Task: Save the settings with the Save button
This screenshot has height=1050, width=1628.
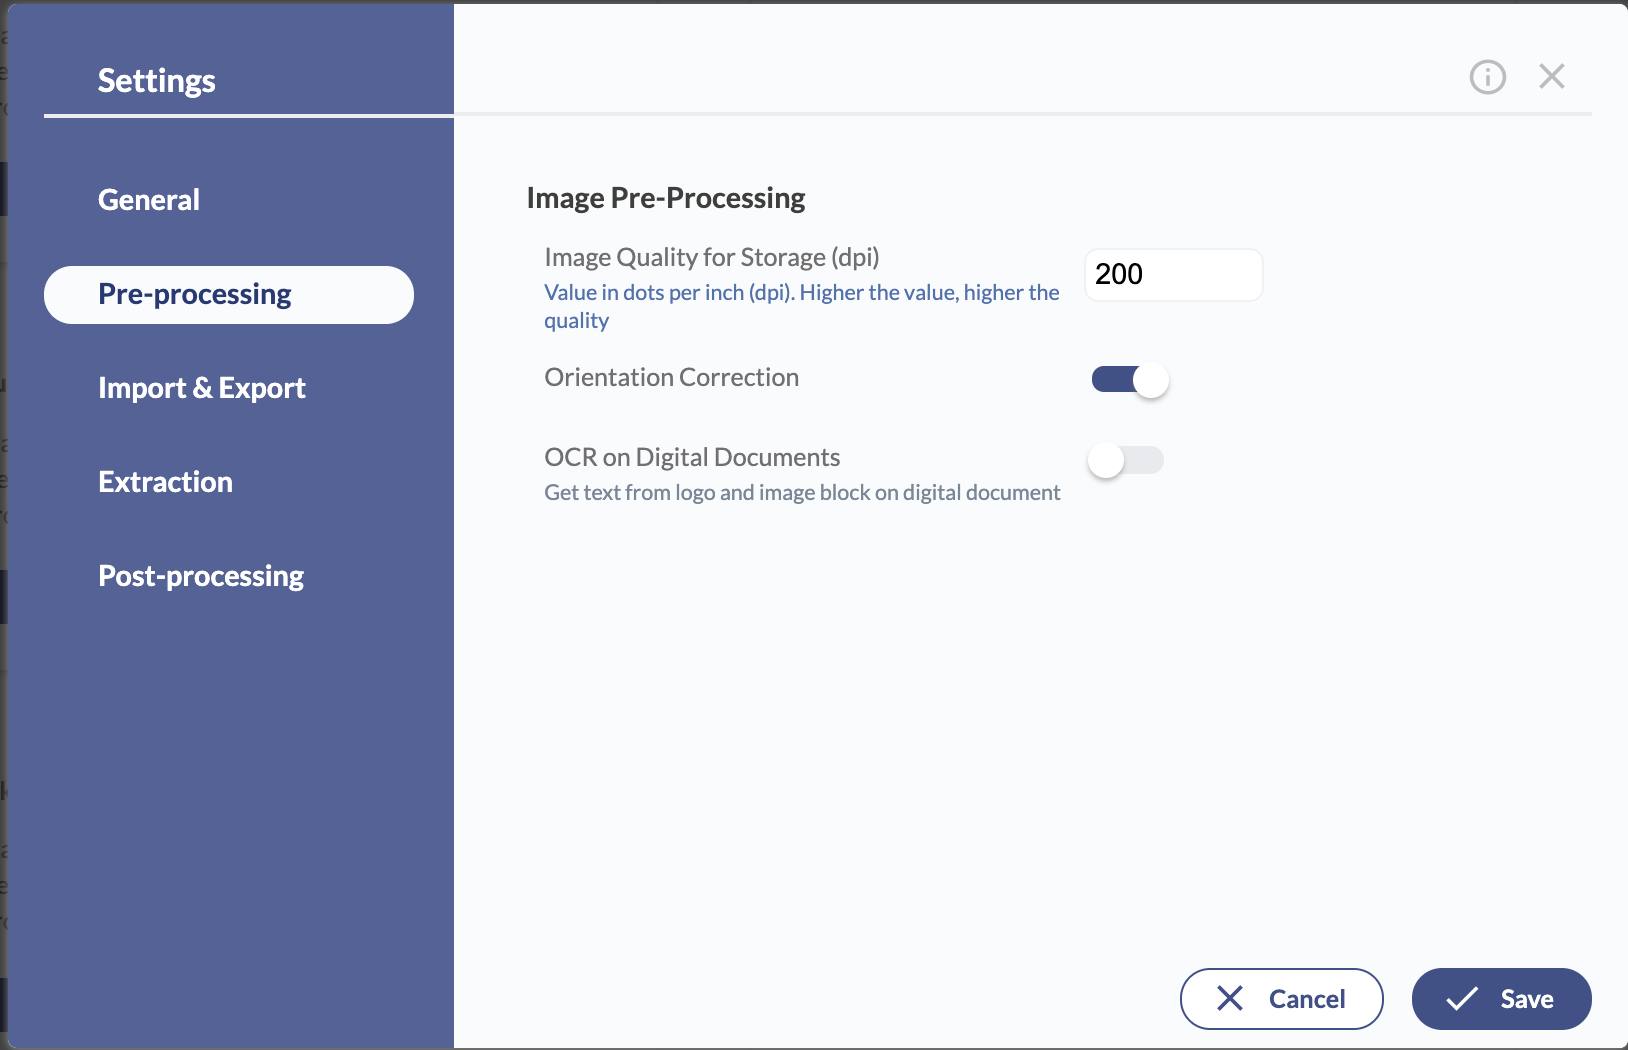Action: [x=1501, y=999]
